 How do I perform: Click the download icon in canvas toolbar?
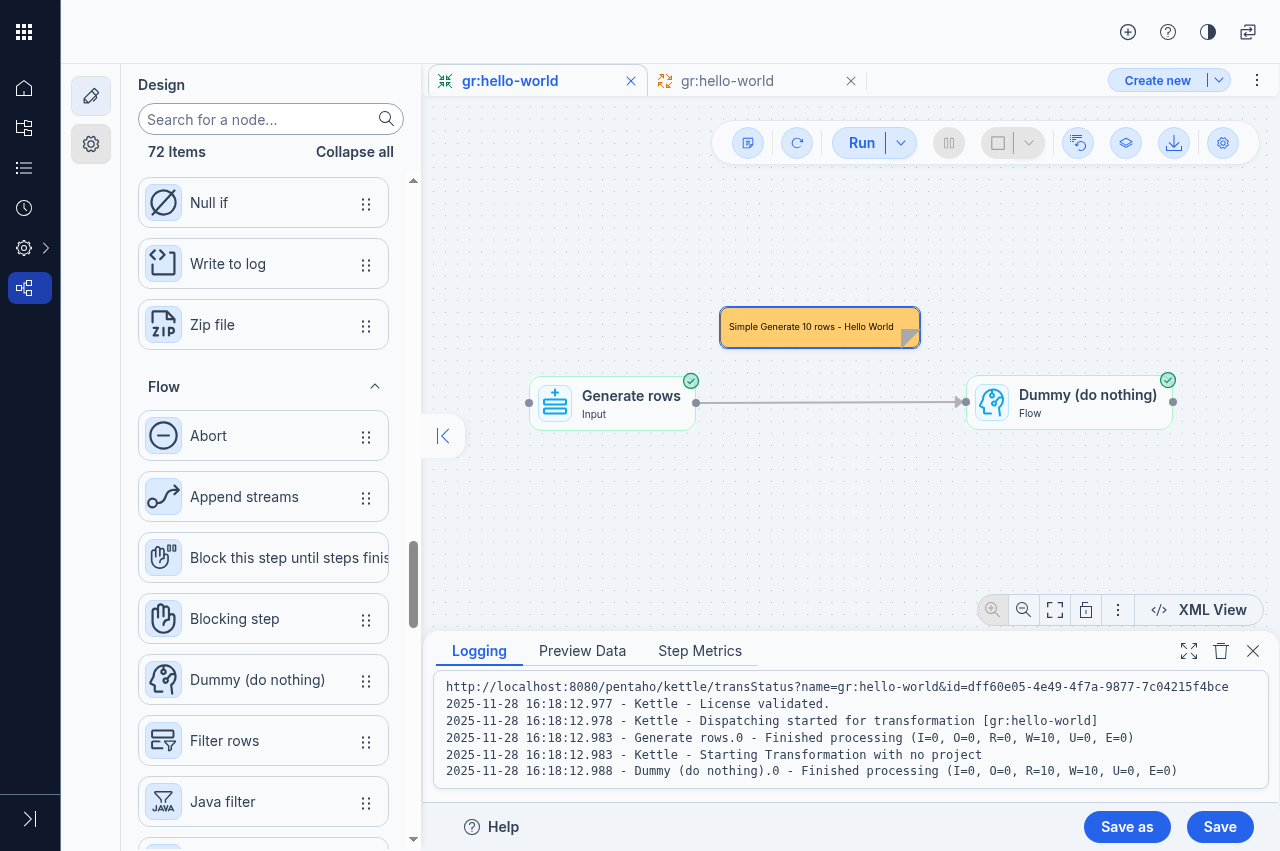[1174, 143]
